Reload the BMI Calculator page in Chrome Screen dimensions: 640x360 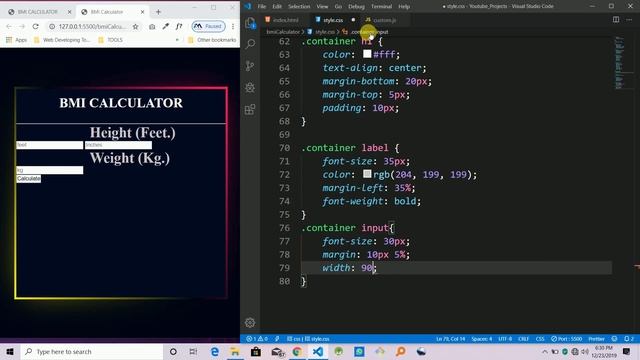36,26
